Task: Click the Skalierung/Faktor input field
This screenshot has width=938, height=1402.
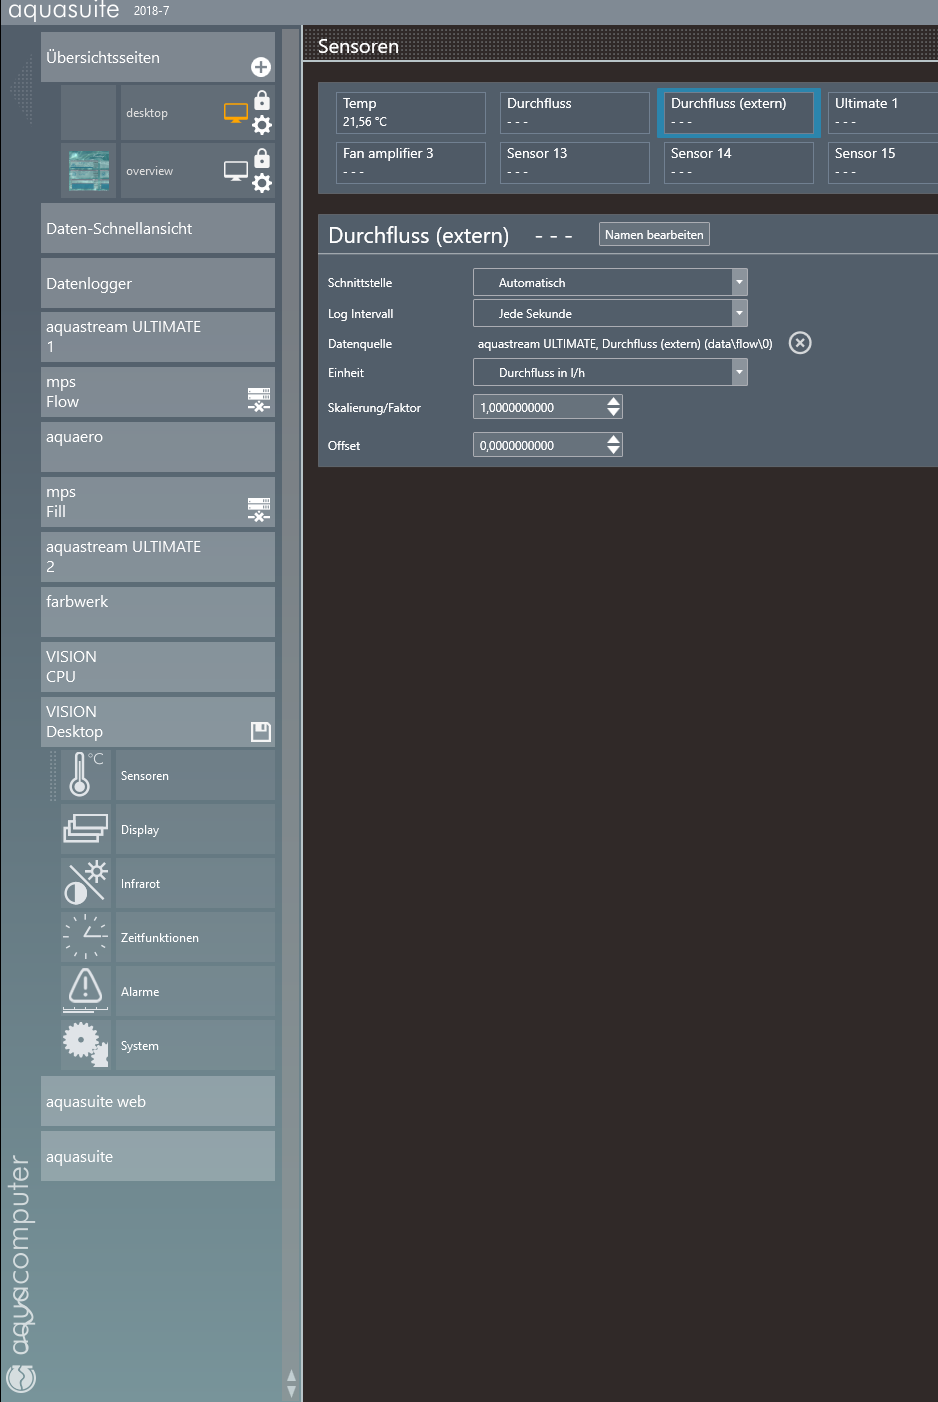Action: click(x=539, y=407)
